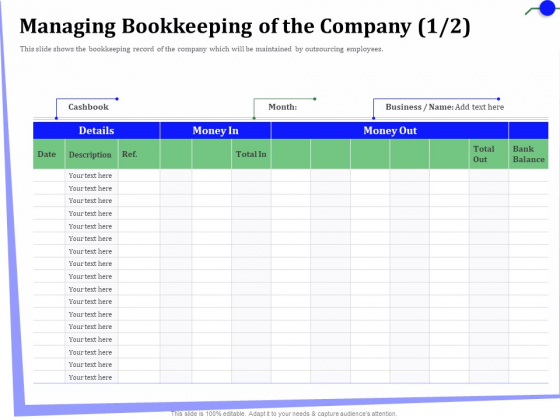Click the Total In column header
Screen dimensions: 560x420
[x=251, y=154]
